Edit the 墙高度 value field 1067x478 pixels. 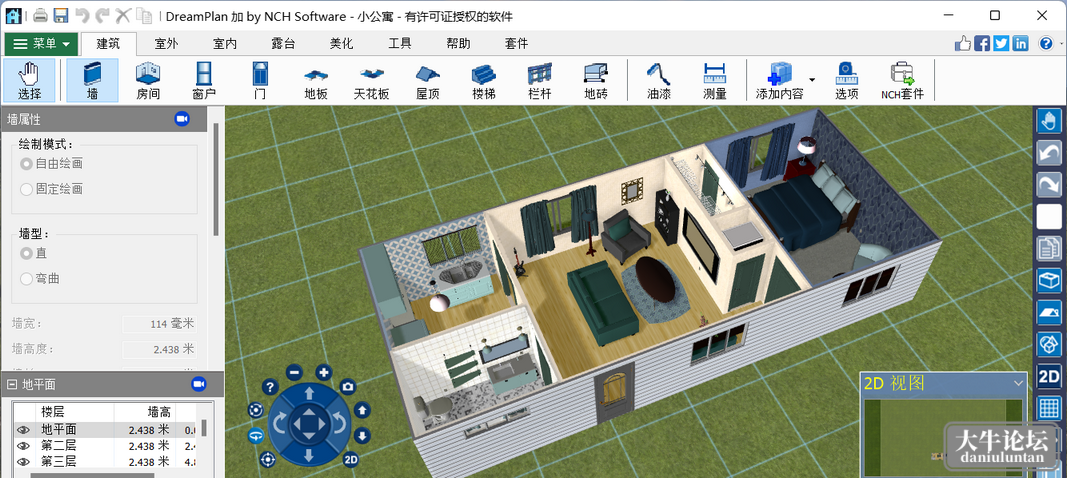tap(159, 349)
